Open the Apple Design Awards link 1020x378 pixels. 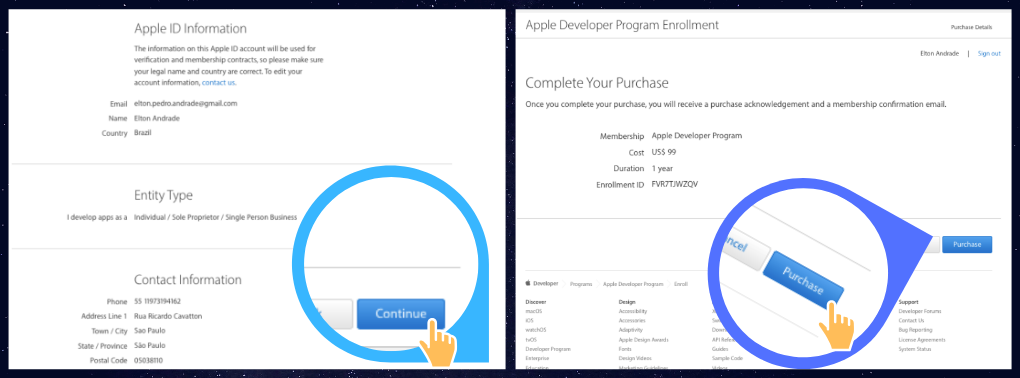[x=643, y=340]
